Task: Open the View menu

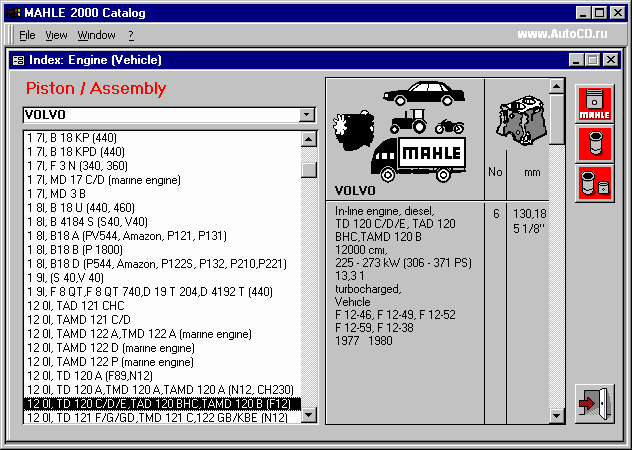Action: point(56,35)
